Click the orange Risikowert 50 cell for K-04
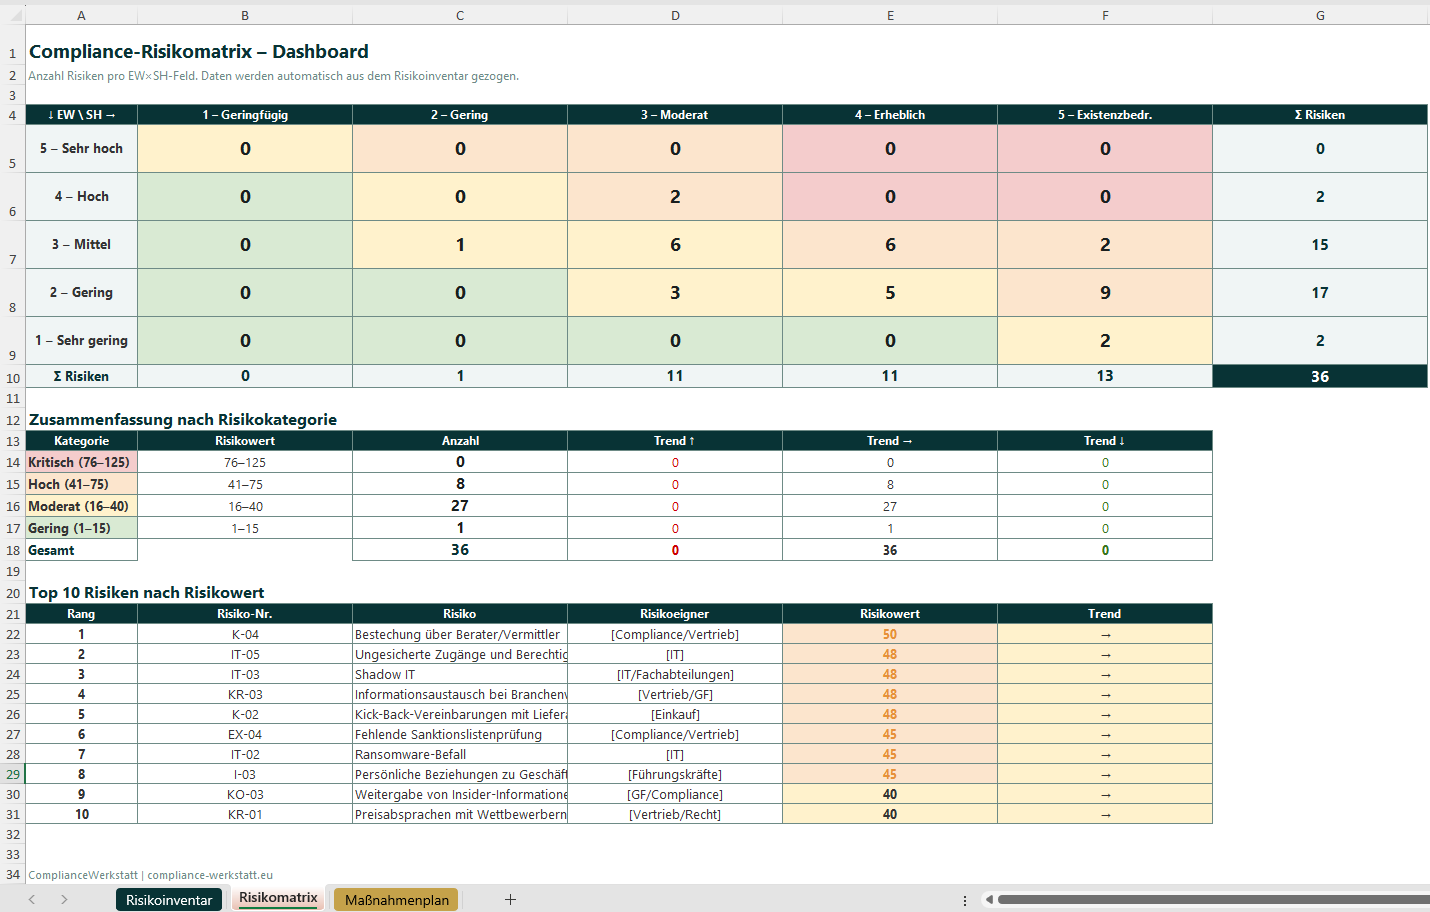Image resolution: width=1430 pixels, height=912 pixels. (890, 633)
